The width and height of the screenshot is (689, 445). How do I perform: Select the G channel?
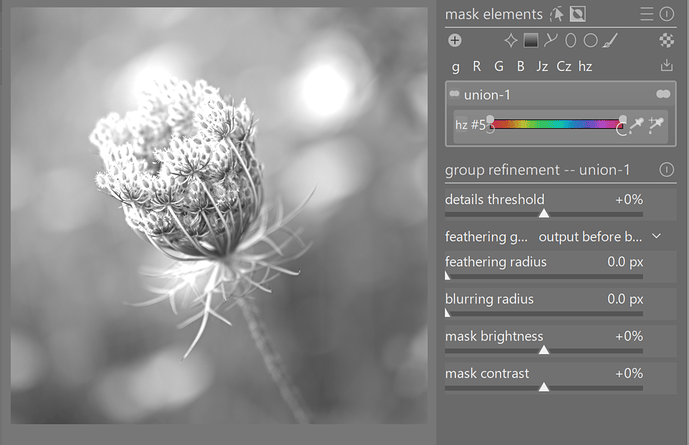tap(499, 66)
